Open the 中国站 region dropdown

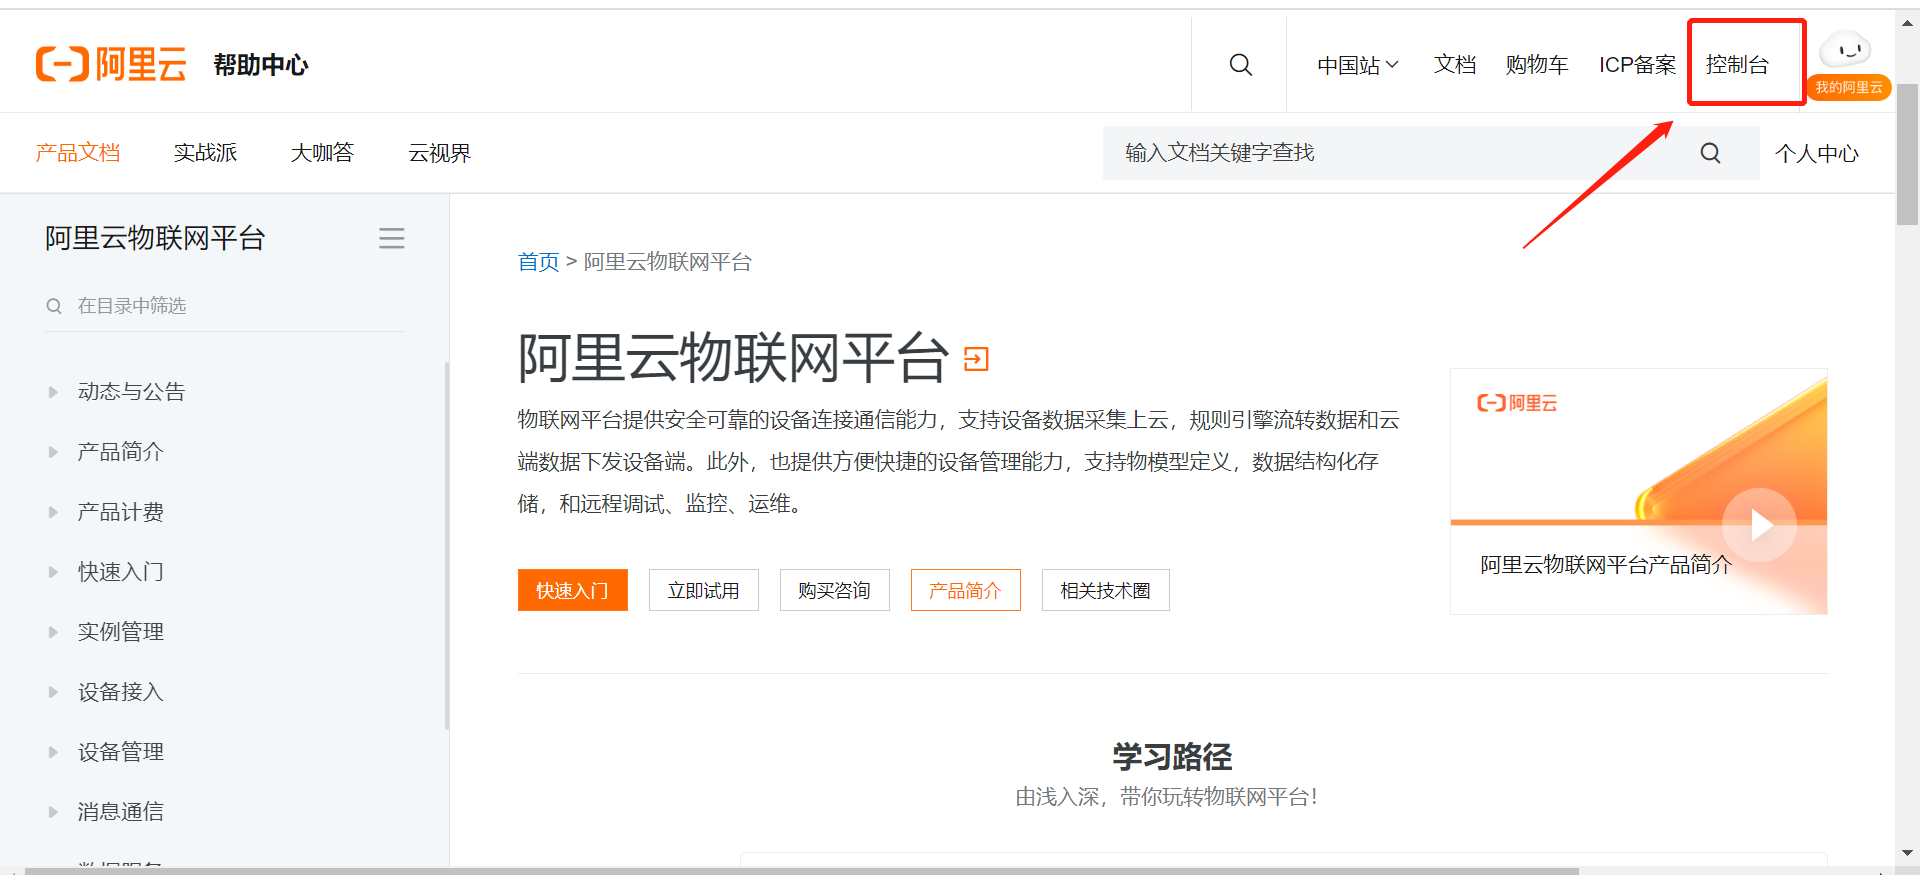(1357, 65)
